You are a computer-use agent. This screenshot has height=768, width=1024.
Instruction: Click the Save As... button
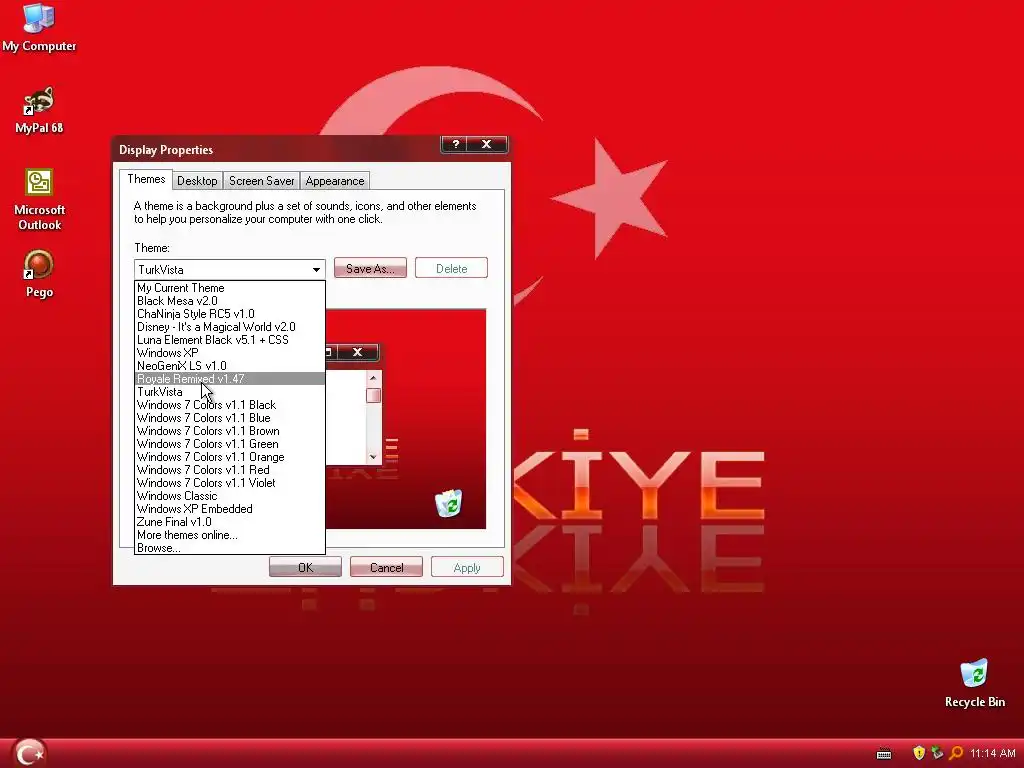370,268
